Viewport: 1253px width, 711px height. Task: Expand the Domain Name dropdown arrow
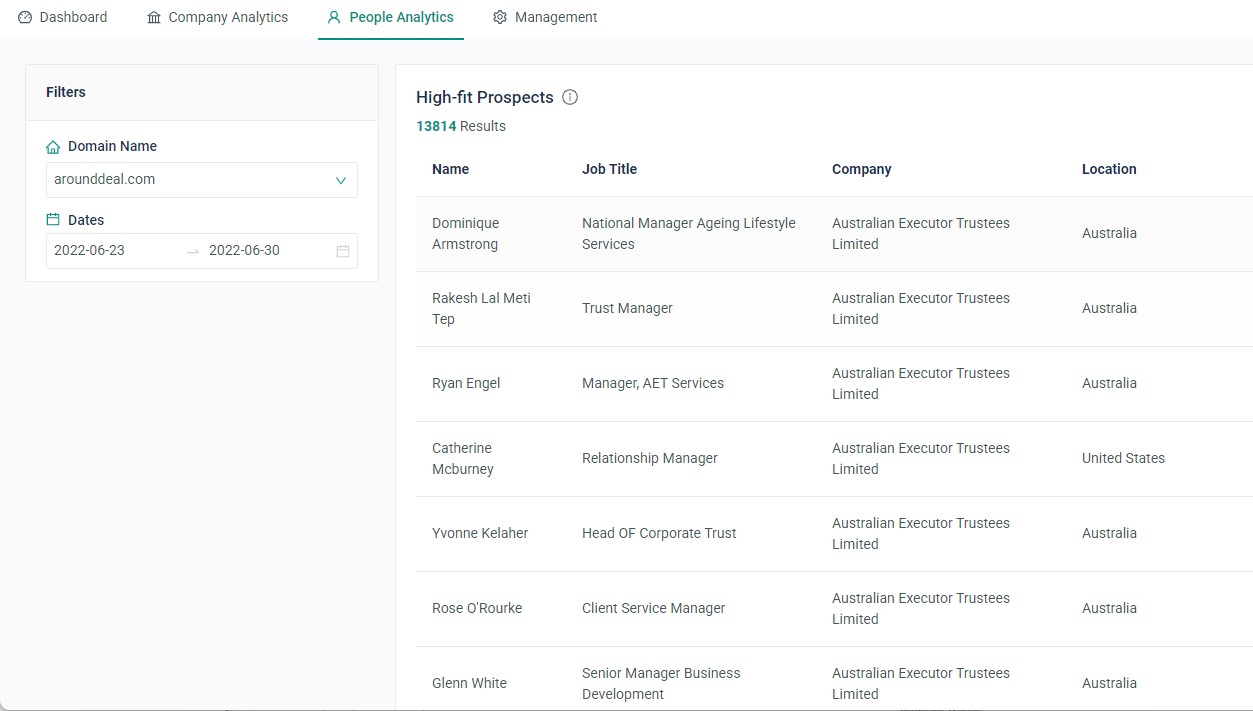[x=340, y=181]
